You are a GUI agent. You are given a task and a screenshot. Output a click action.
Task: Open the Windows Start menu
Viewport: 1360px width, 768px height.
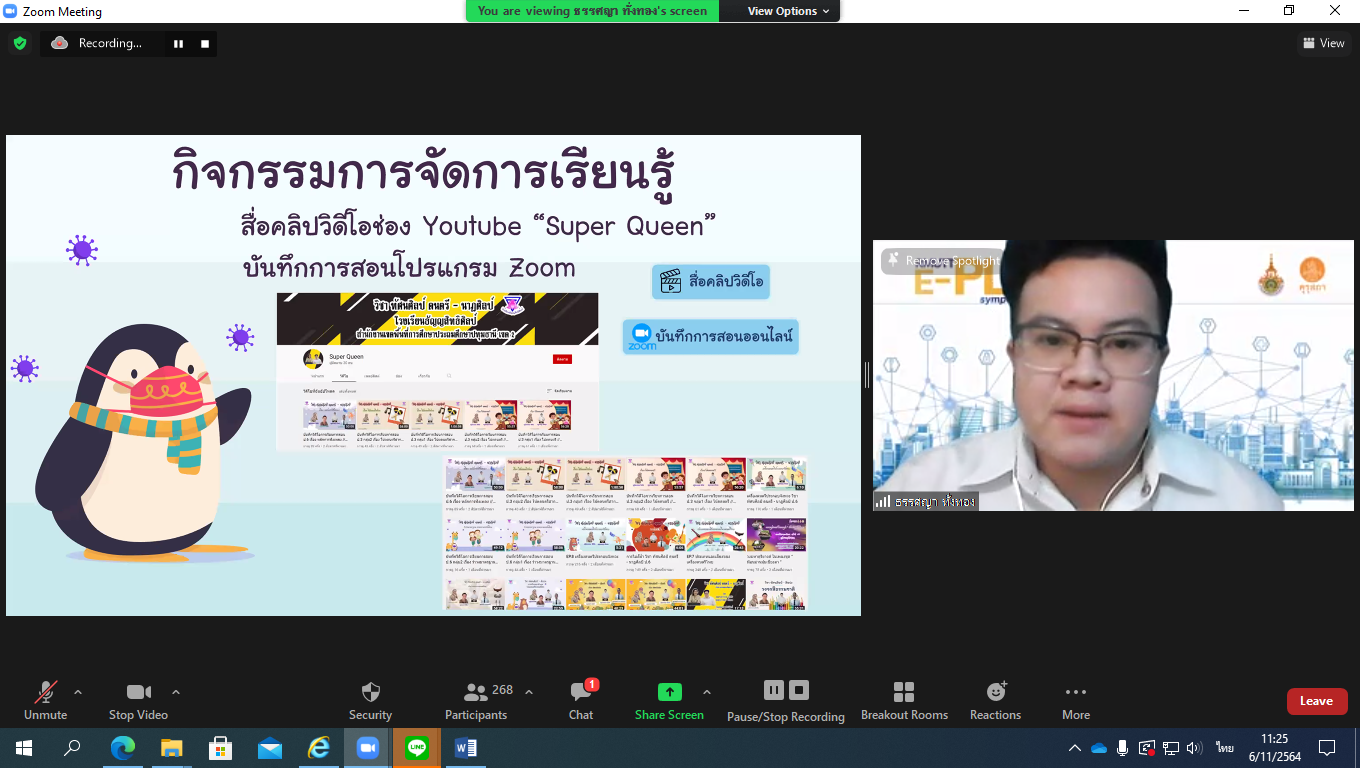[x=24, y=747]
